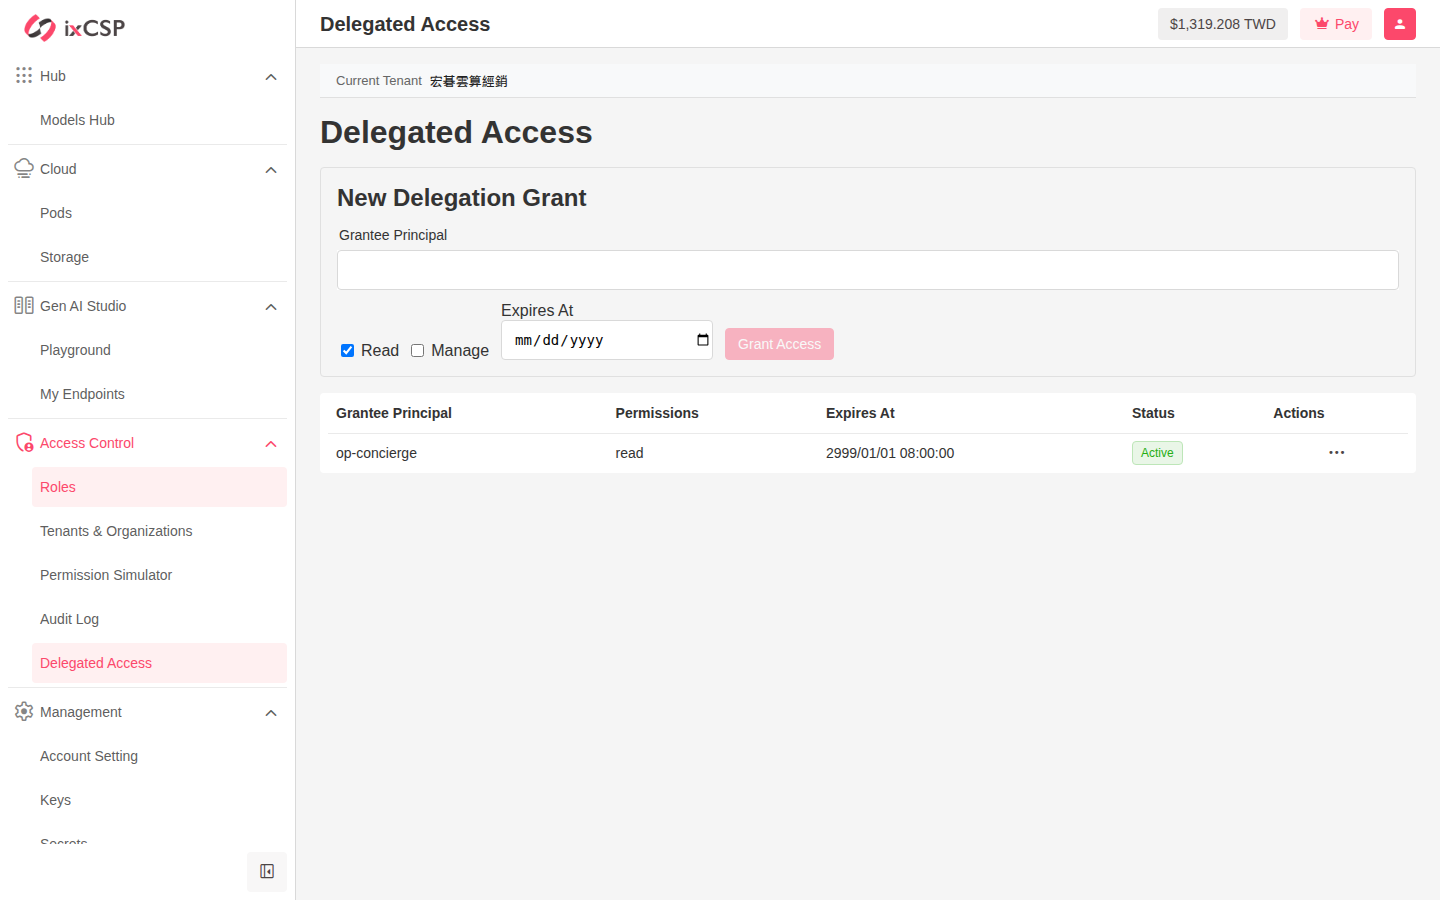
Task: Open the Playground page
Action: [159, 350]
